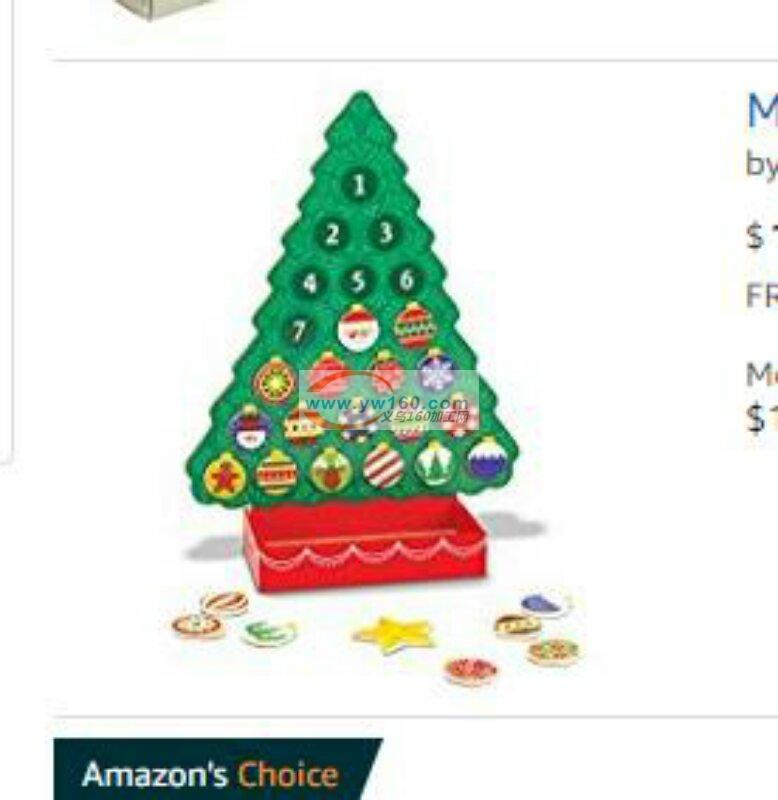
Task: Click the number 1 circle on the tree
Action: (359, 184)
